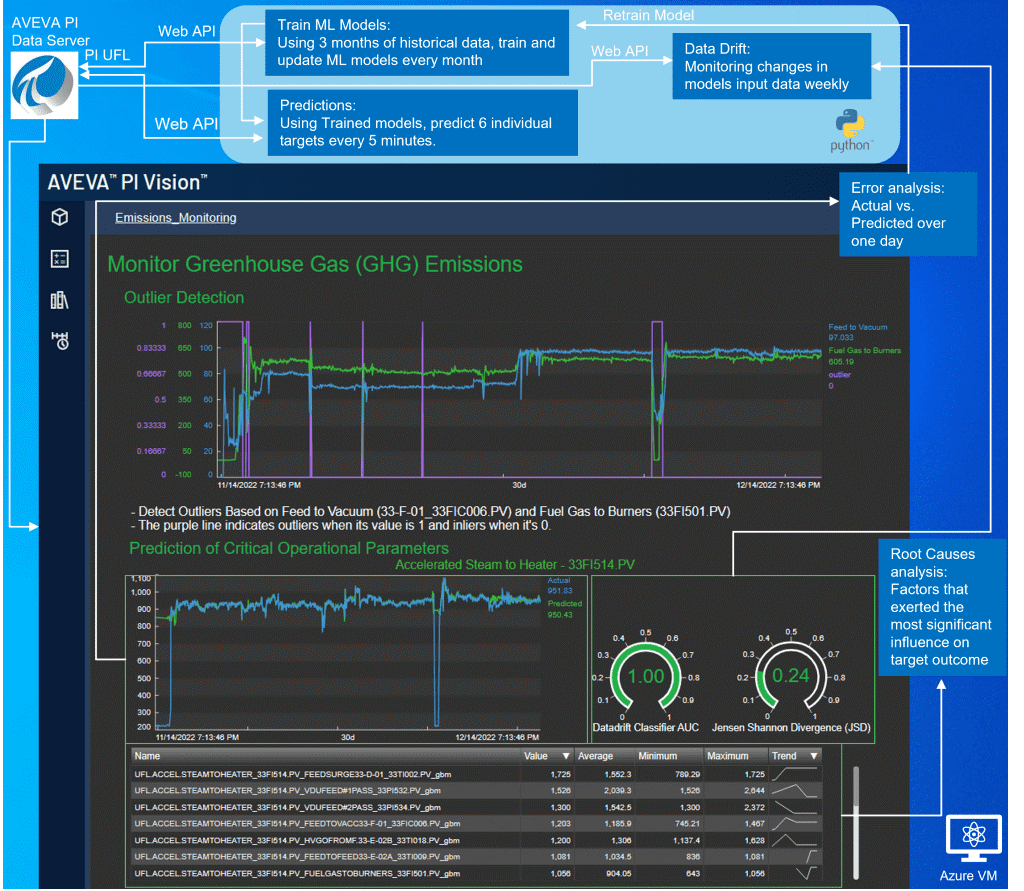Image resolution: width=1024 pixels, height=891 pixels.
Task: Open the events timer icon in sidebar
Action: pyautogui.click(x=60, y=341)
